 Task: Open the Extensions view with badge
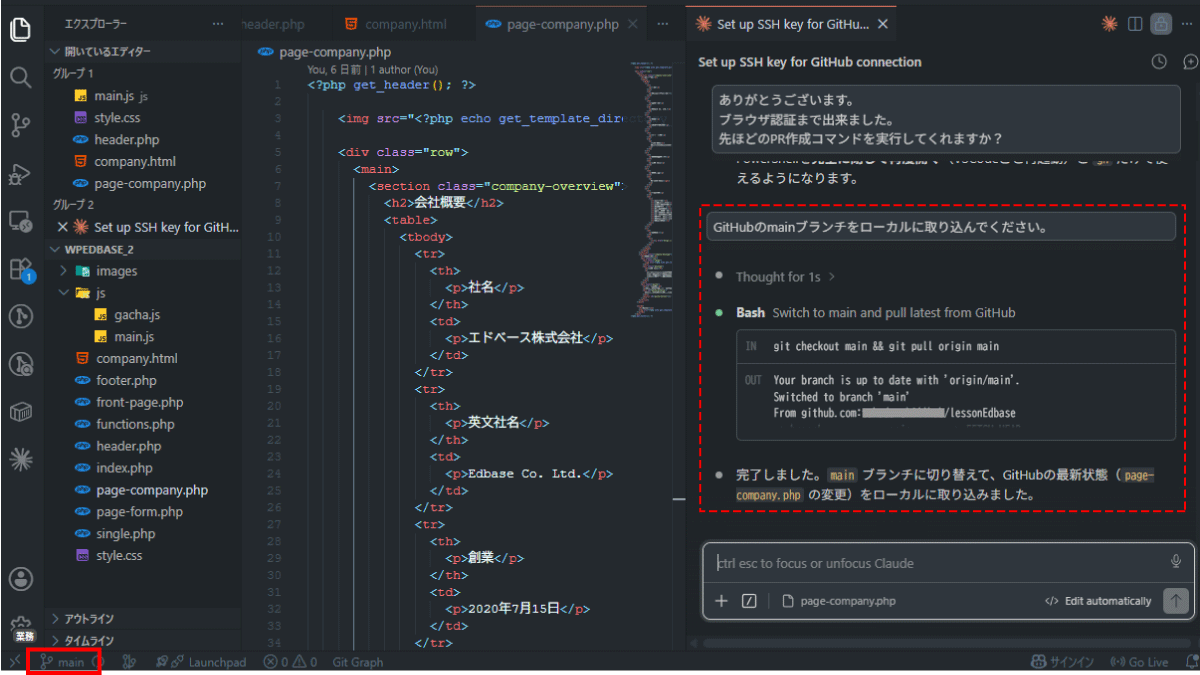(20, 269)
